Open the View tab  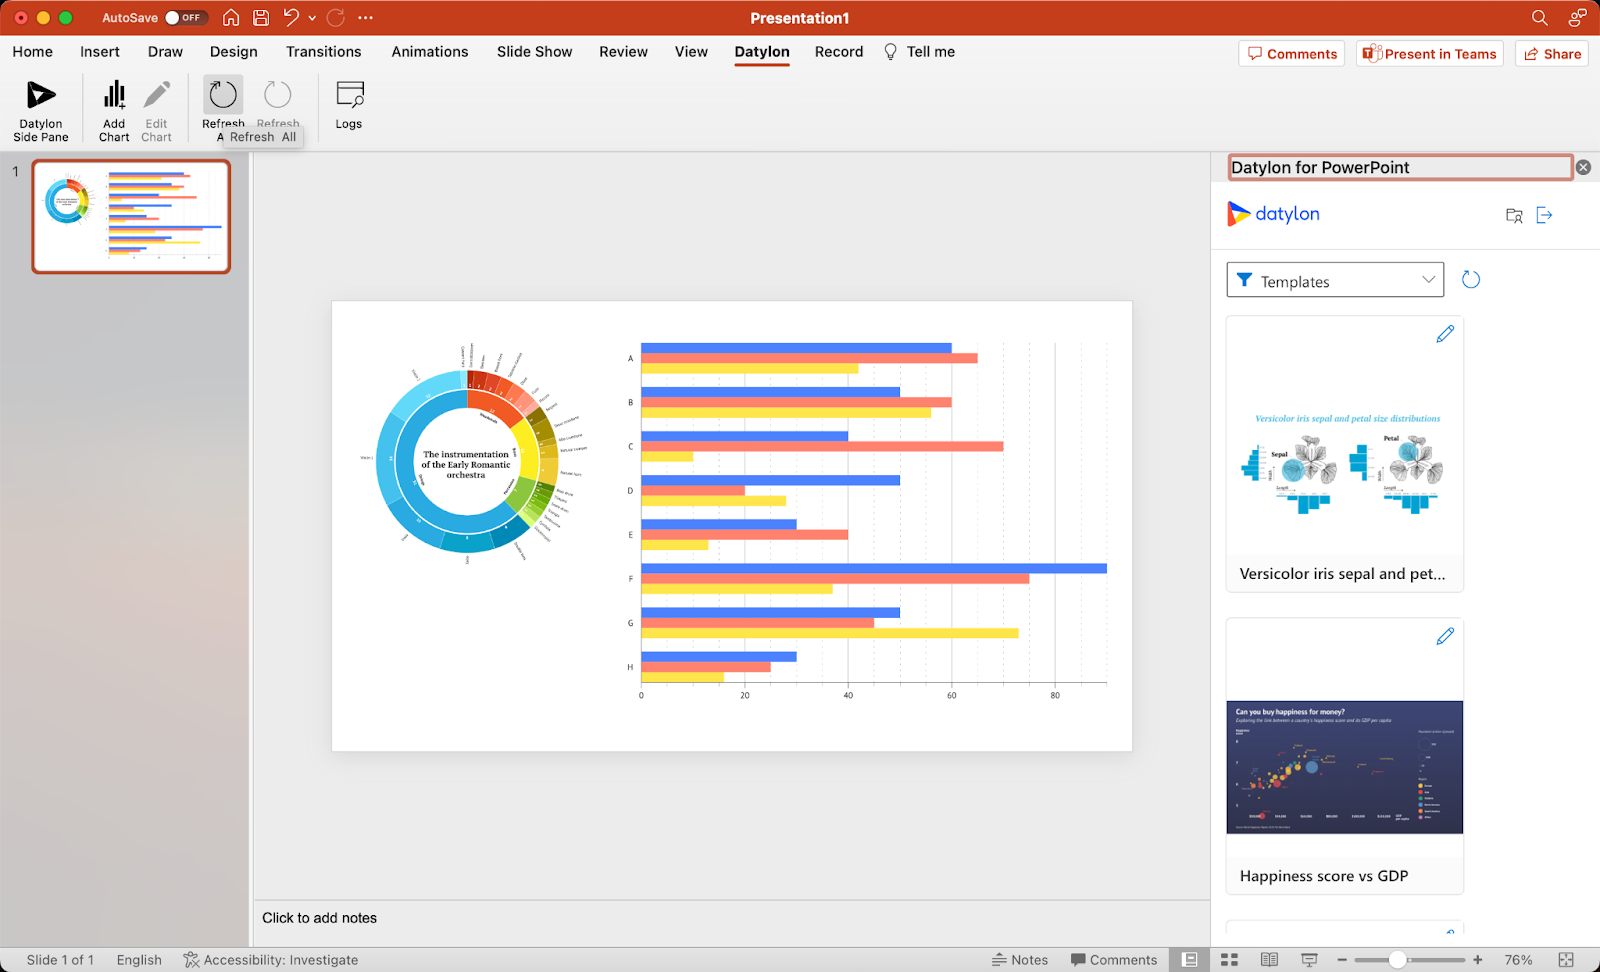(x=691, y=52)
